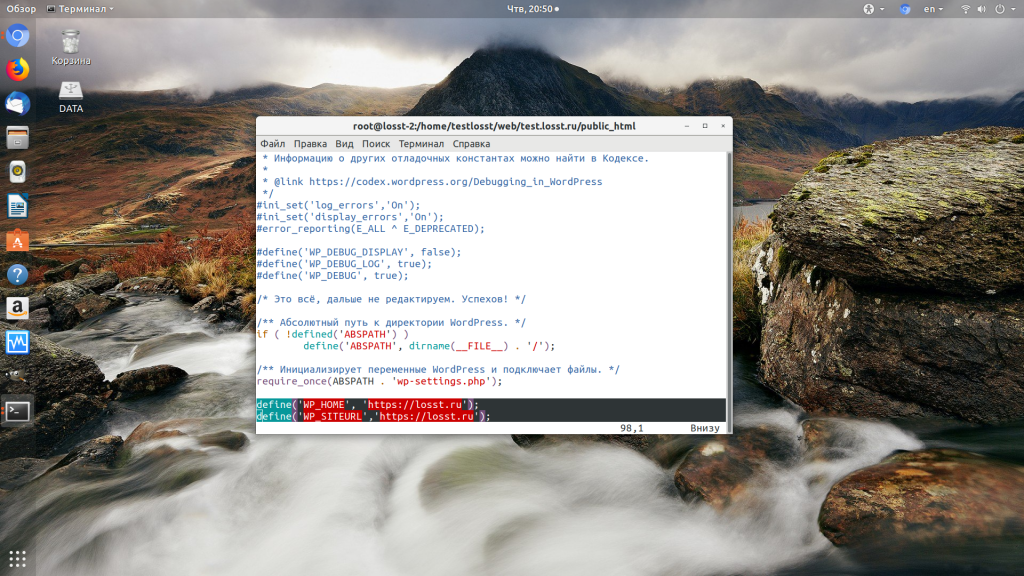Show all applications grid
Image resolution: width=1024 pixels, height=576 pixels.
point(18,558)
